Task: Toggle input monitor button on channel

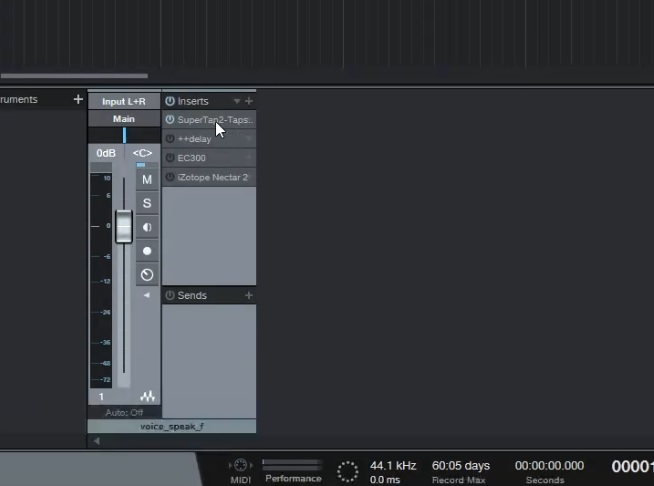Action: point(147,274)
